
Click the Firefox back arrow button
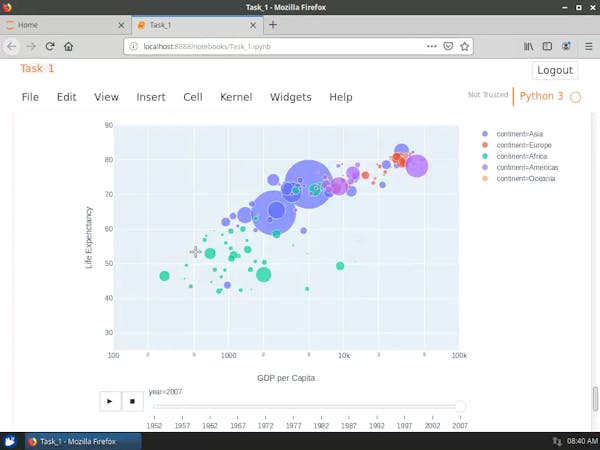pyautogui.click(x=11, y=47)
